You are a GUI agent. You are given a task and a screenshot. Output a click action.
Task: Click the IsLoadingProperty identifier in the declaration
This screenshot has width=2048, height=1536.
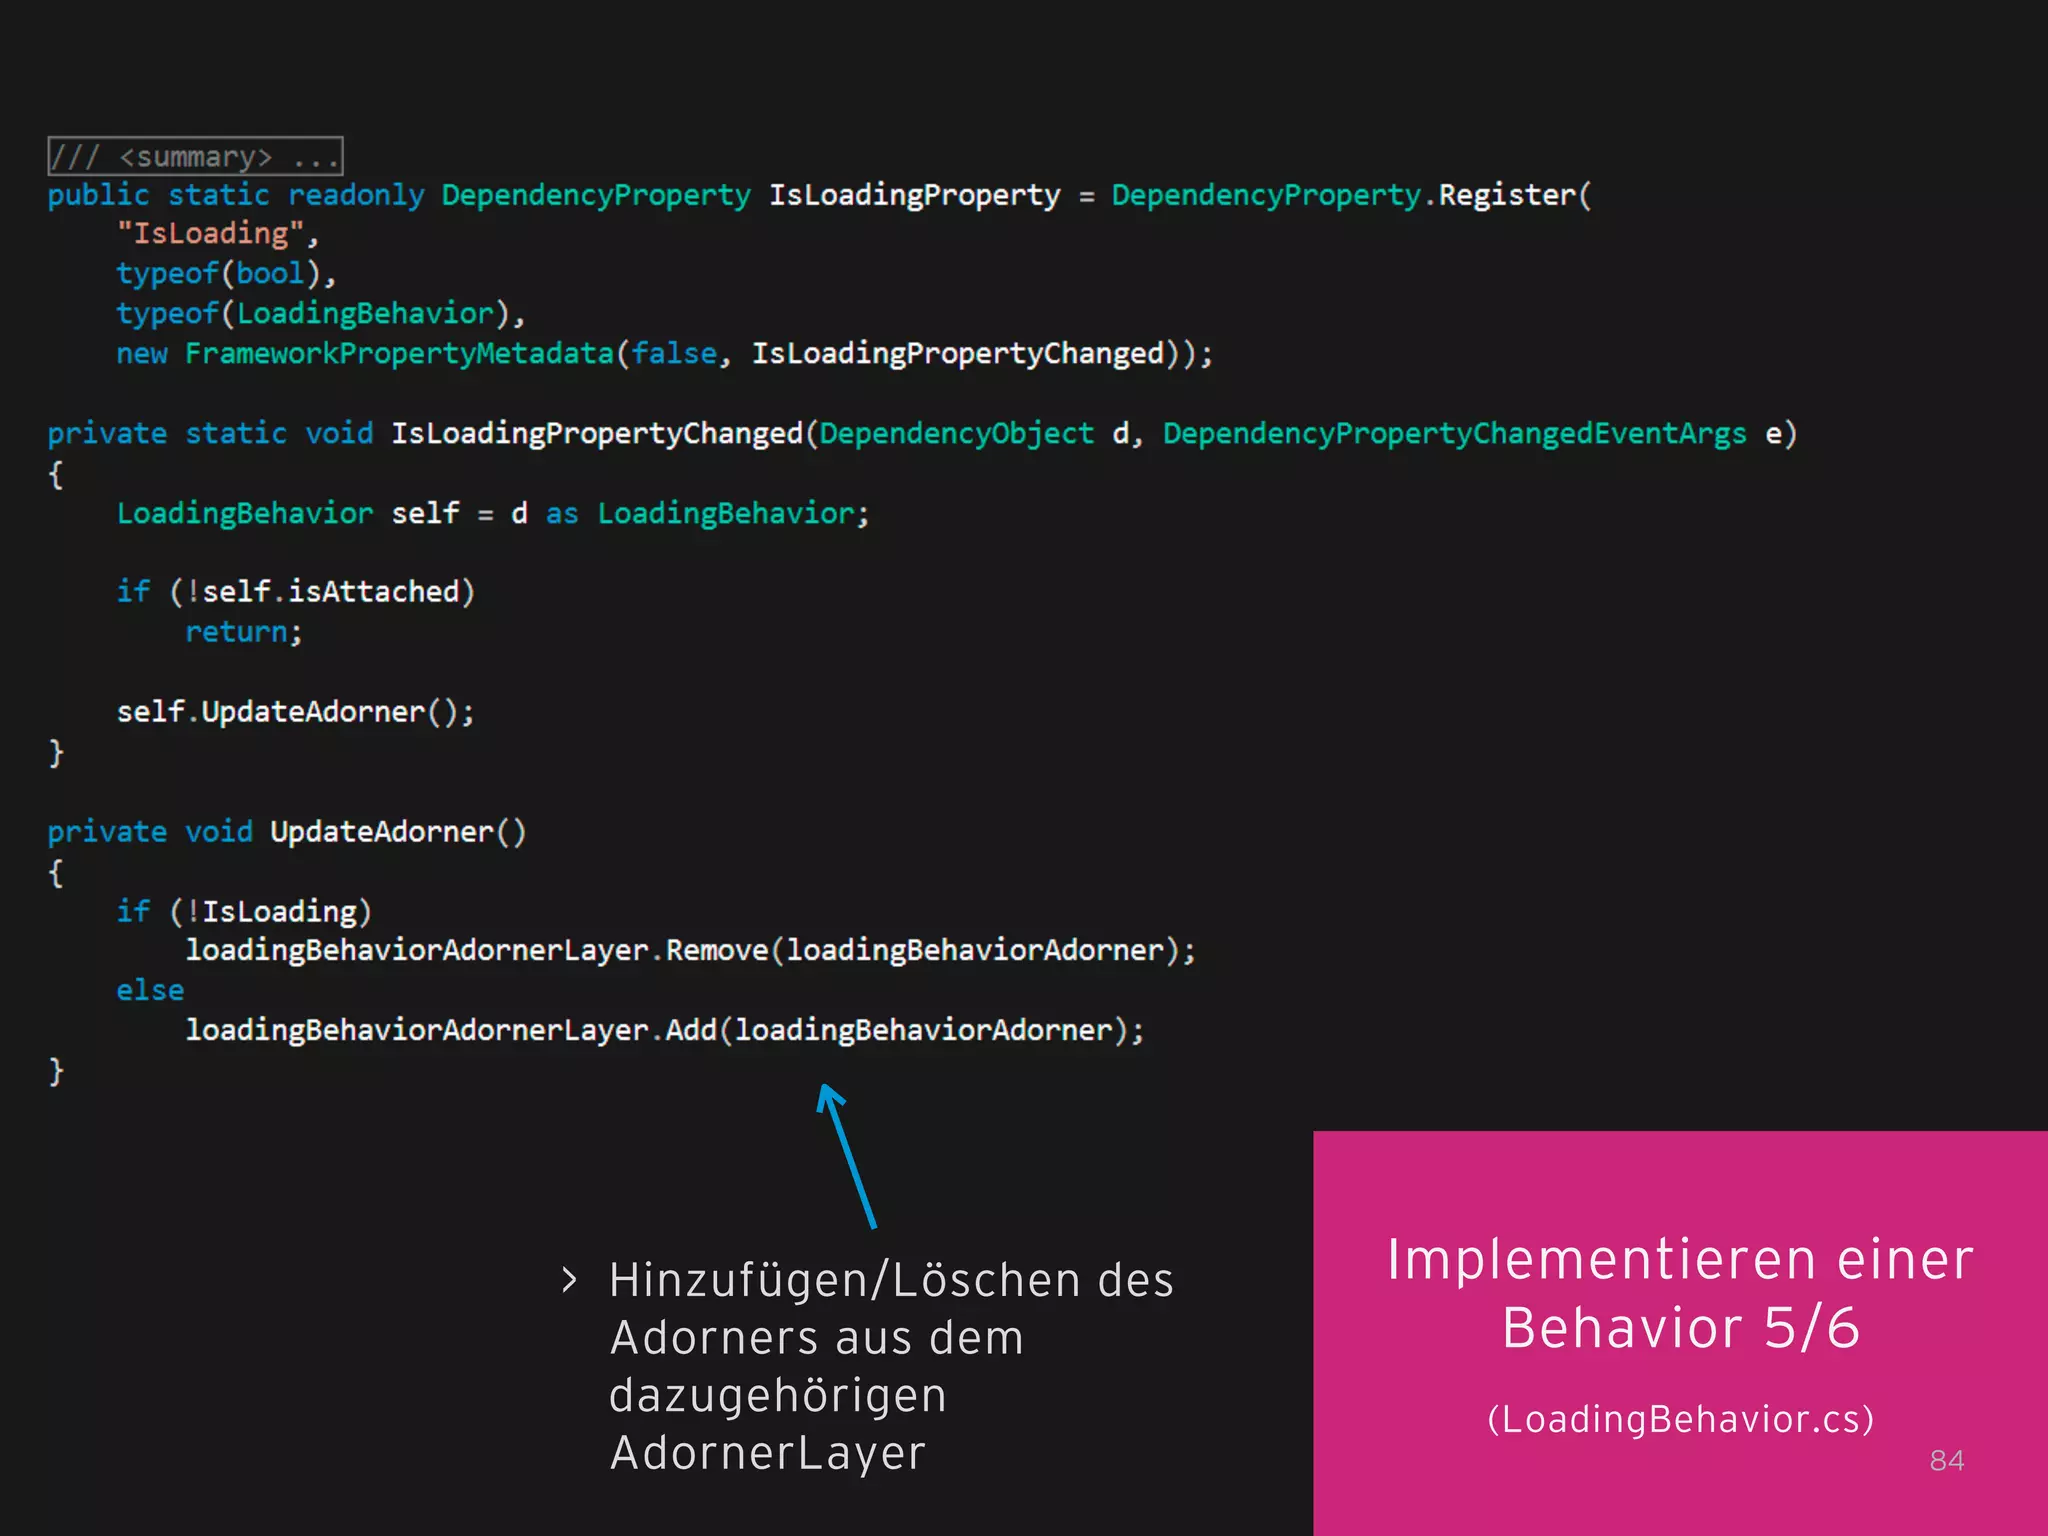(914, 195)
